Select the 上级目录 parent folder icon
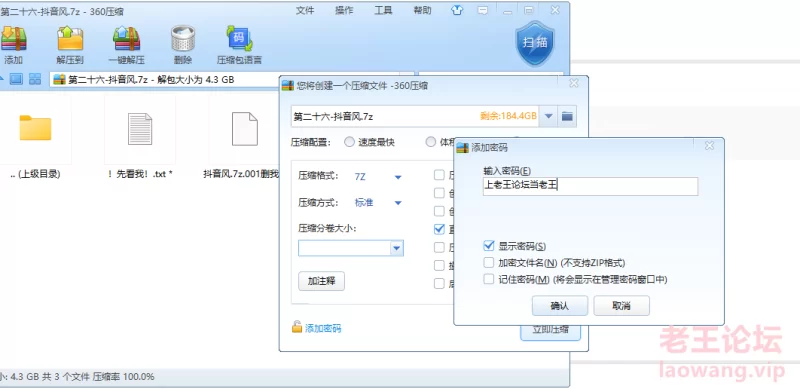 click(35, 128)
